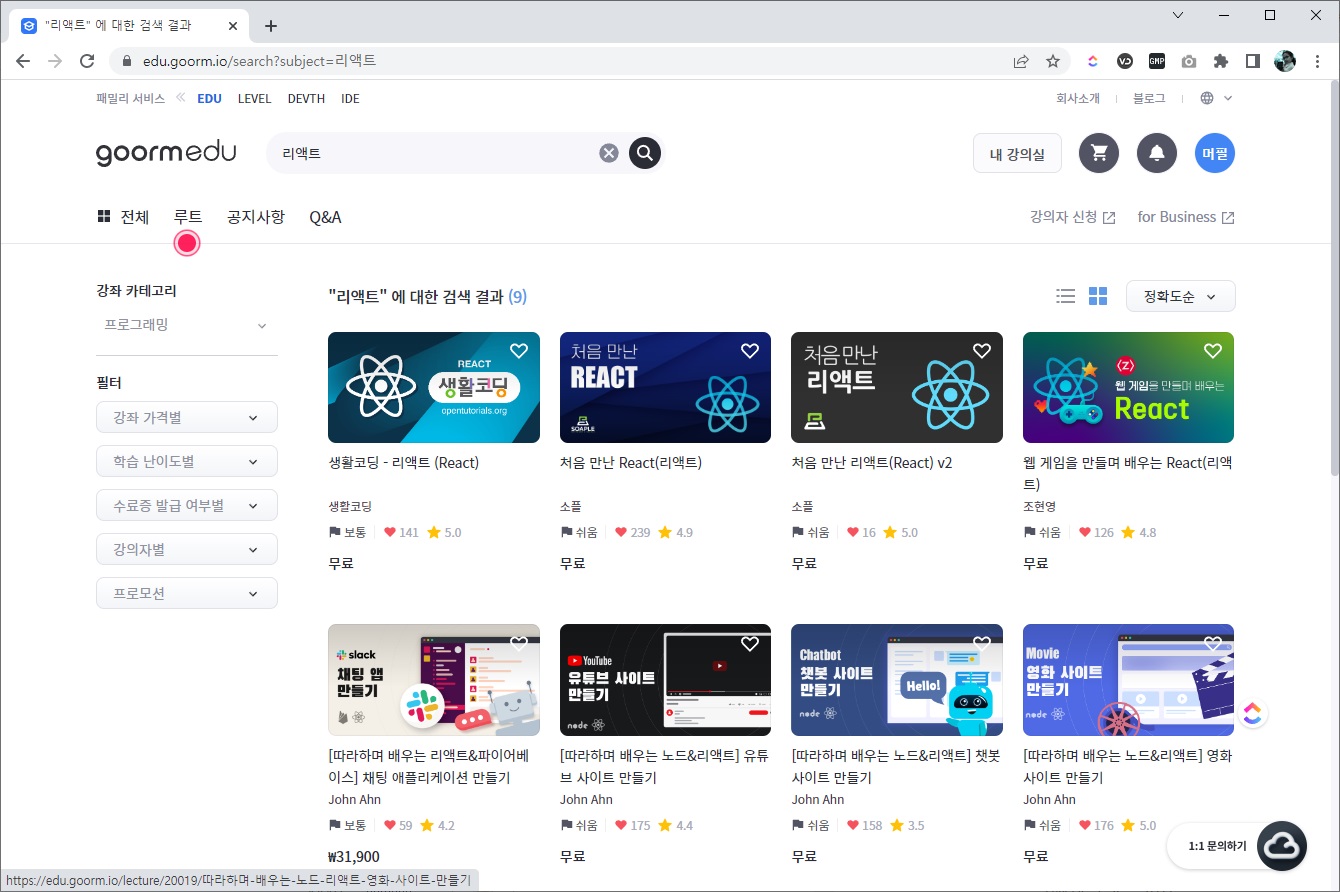Toggle the browser side panel
Screen dimensions: 1340x892
[1252, 61]
